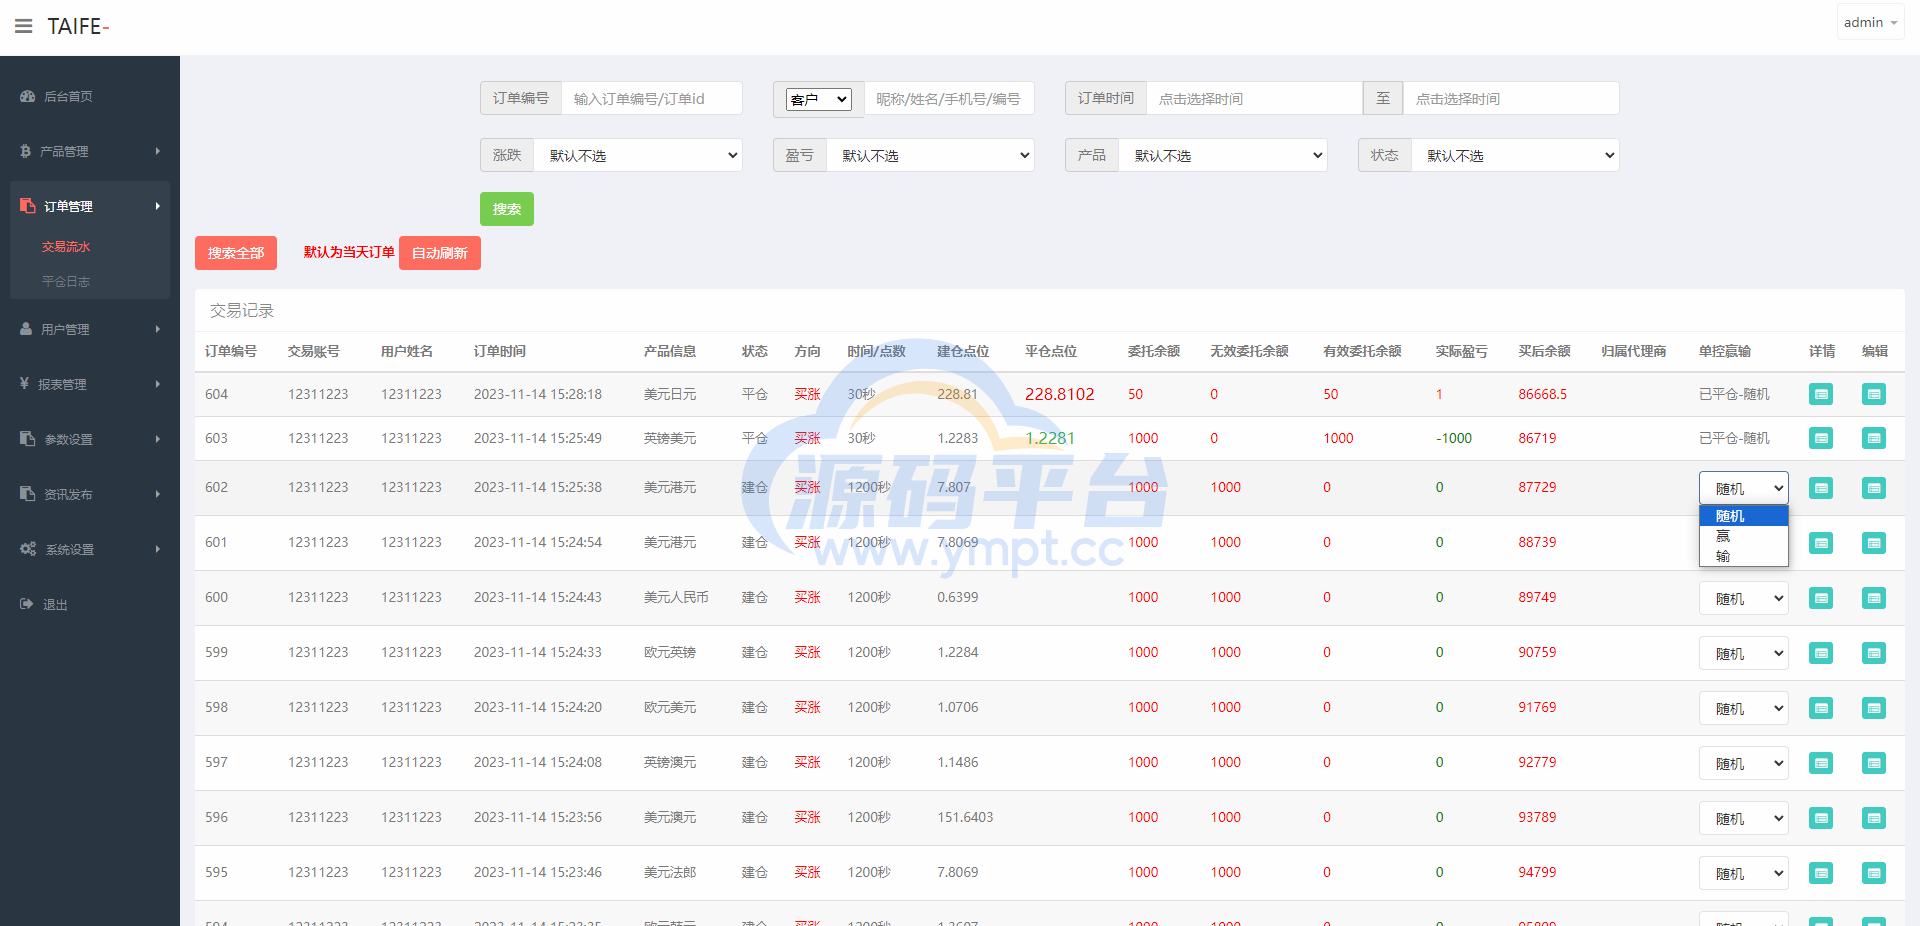This screenshot has width=1920, height=926.
Task: Toggle the hamburger sidebar menu icon
Action: (x=23, y=26)
